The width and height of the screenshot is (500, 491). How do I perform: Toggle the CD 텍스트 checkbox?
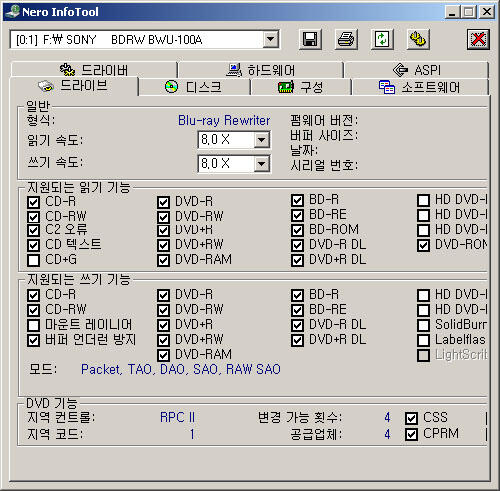pos(33,245)
